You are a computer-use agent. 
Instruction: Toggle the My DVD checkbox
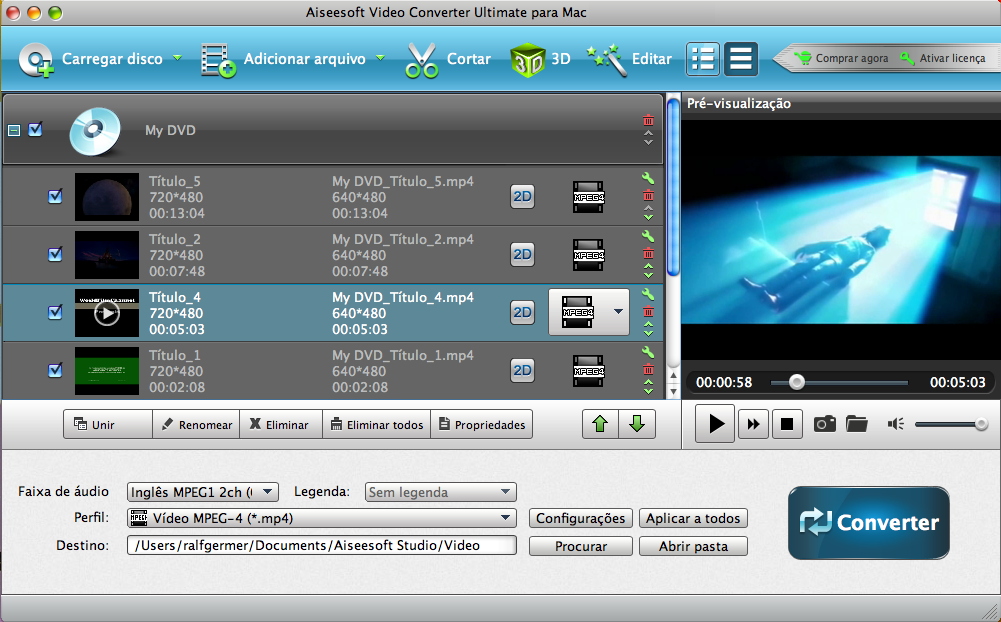[x=36, y=130]
